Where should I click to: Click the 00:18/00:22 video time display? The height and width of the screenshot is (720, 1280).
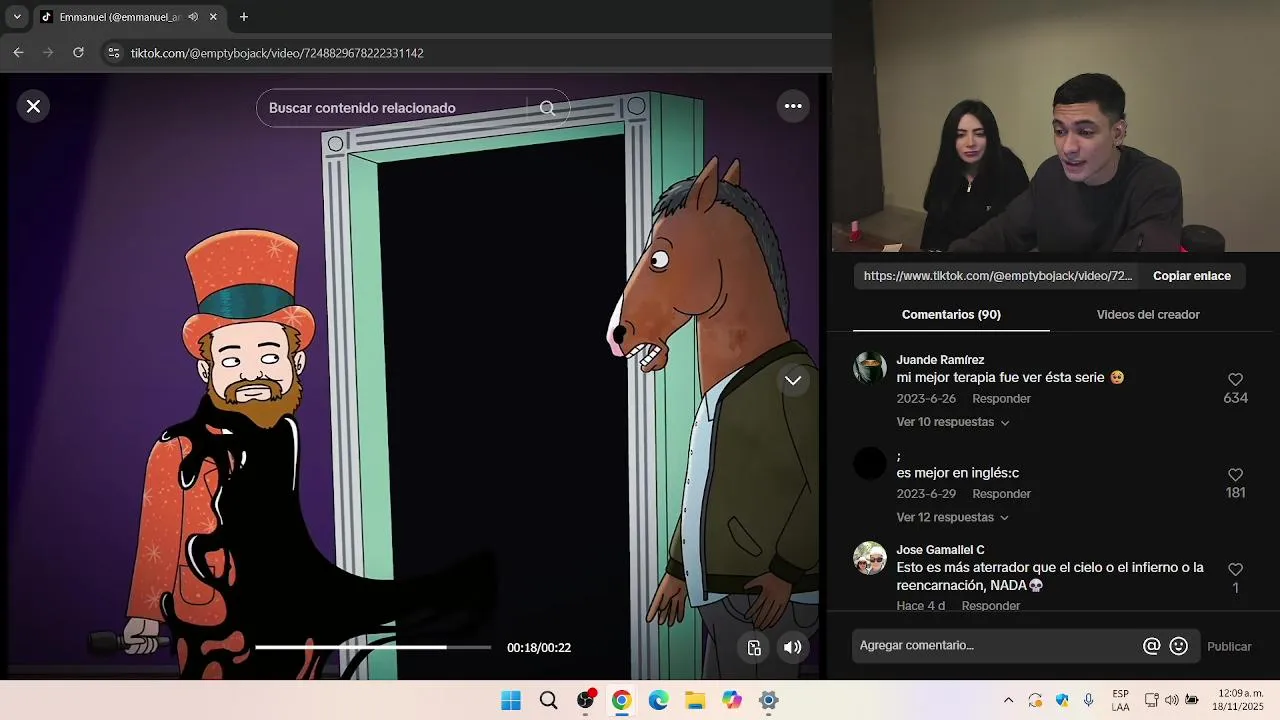539,648
